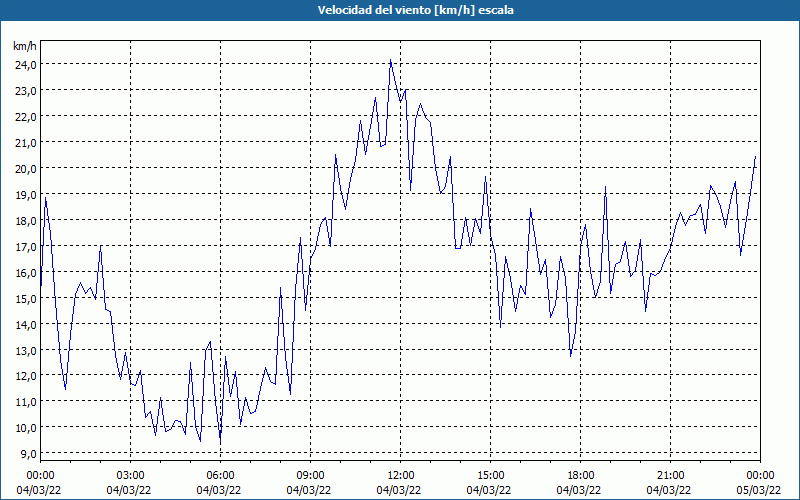Image resolution: width=800 pixels, height=500 pixels.
Task: Click the 18:00 time label
Action: (x=581, y=476)
